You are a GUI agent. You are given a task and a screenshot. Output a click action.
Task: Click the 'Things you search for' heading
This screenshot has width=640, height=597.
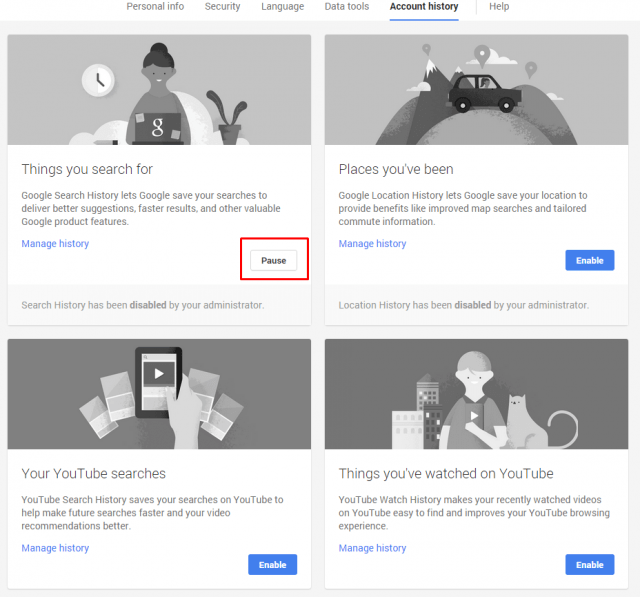pos(87,169)
